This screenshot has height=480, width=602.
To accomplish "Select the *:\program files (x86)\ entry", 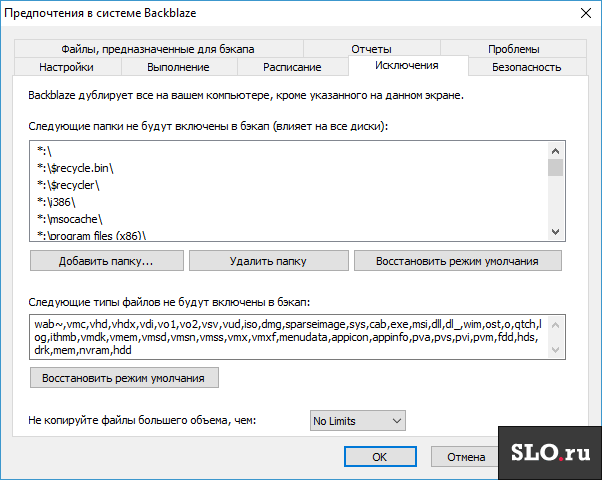I will [91, 235].
